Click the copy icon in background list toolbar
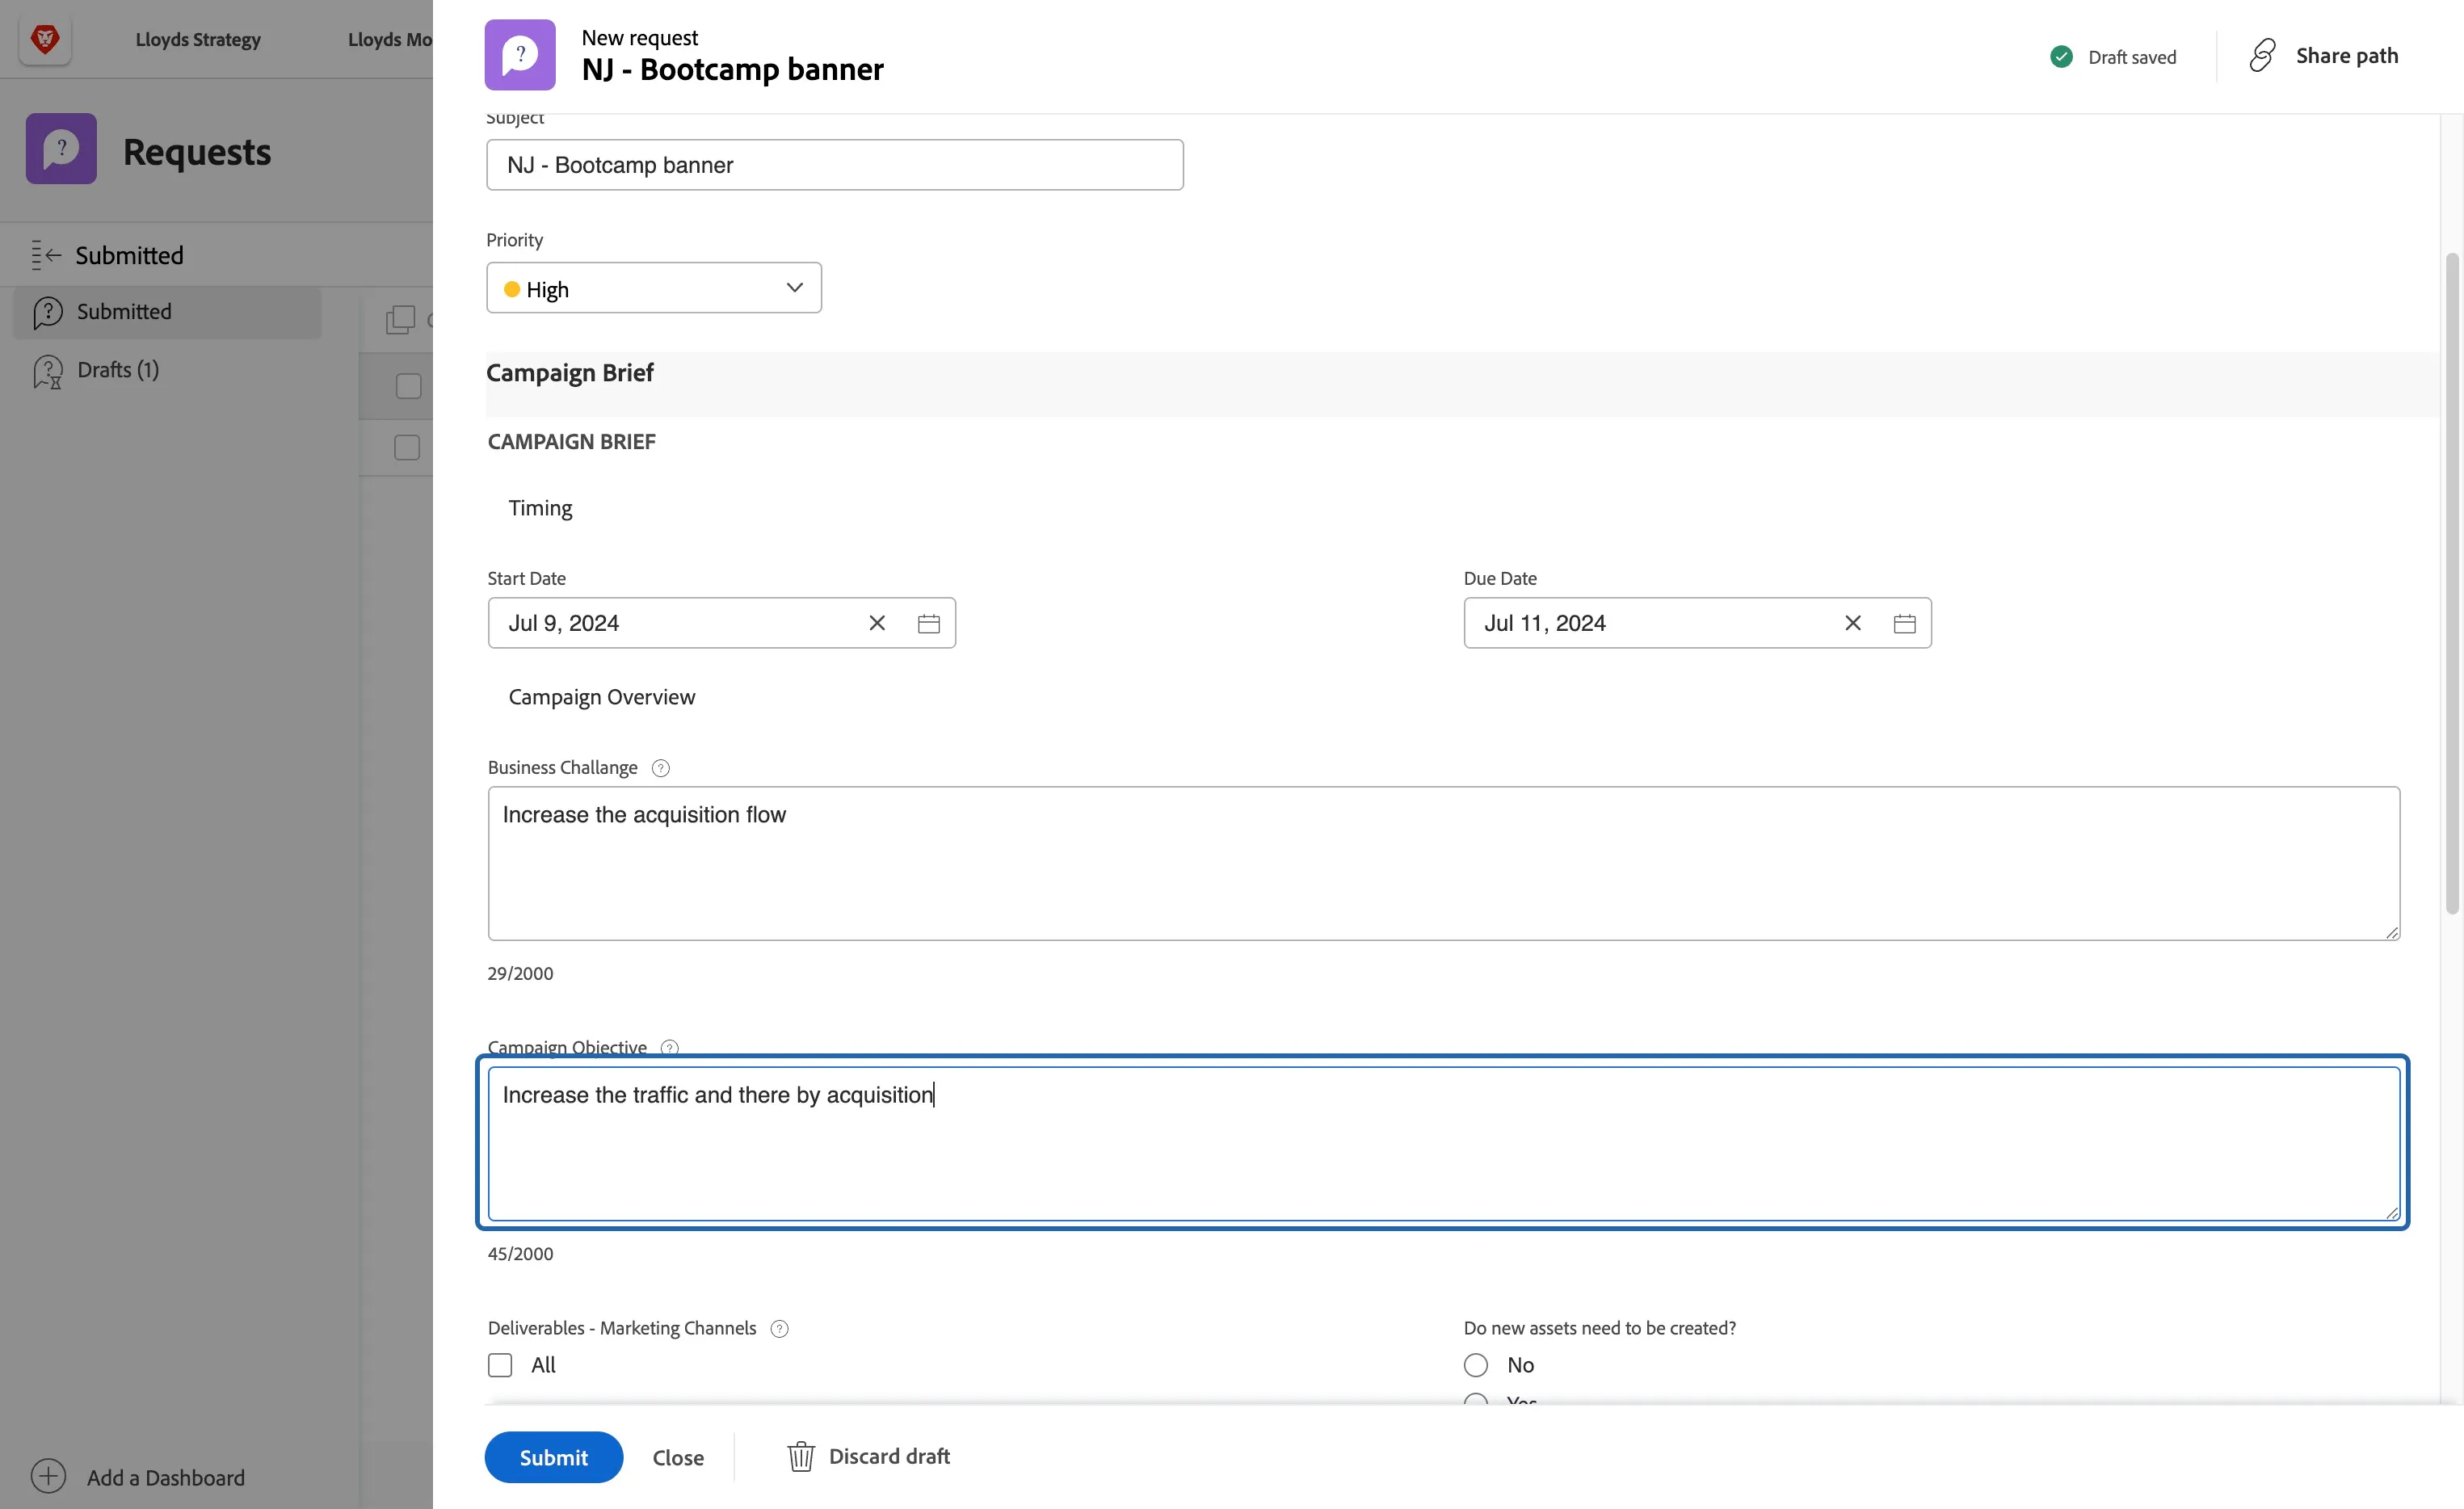Image resolution: width=2464 pixels, height=1509 pixels. pos(400,320)
